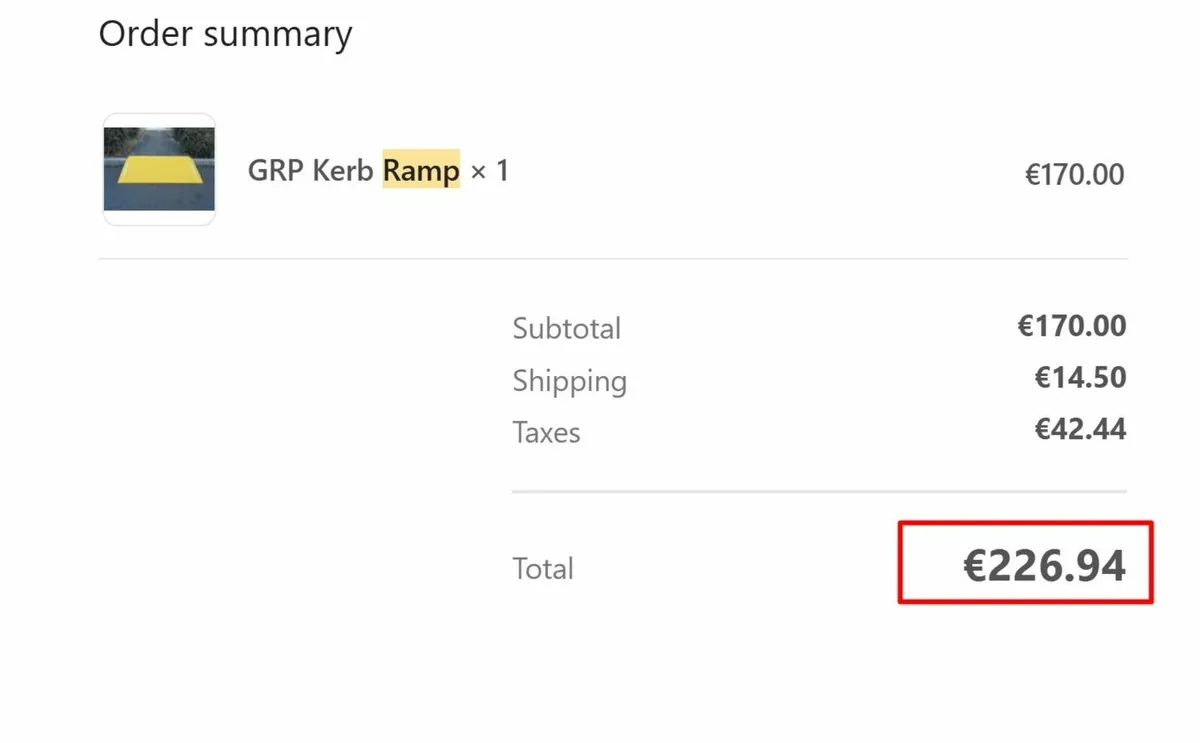Click the "×" multiplication symbol after Ramp
1200x743 pixels.
point(478,172)
